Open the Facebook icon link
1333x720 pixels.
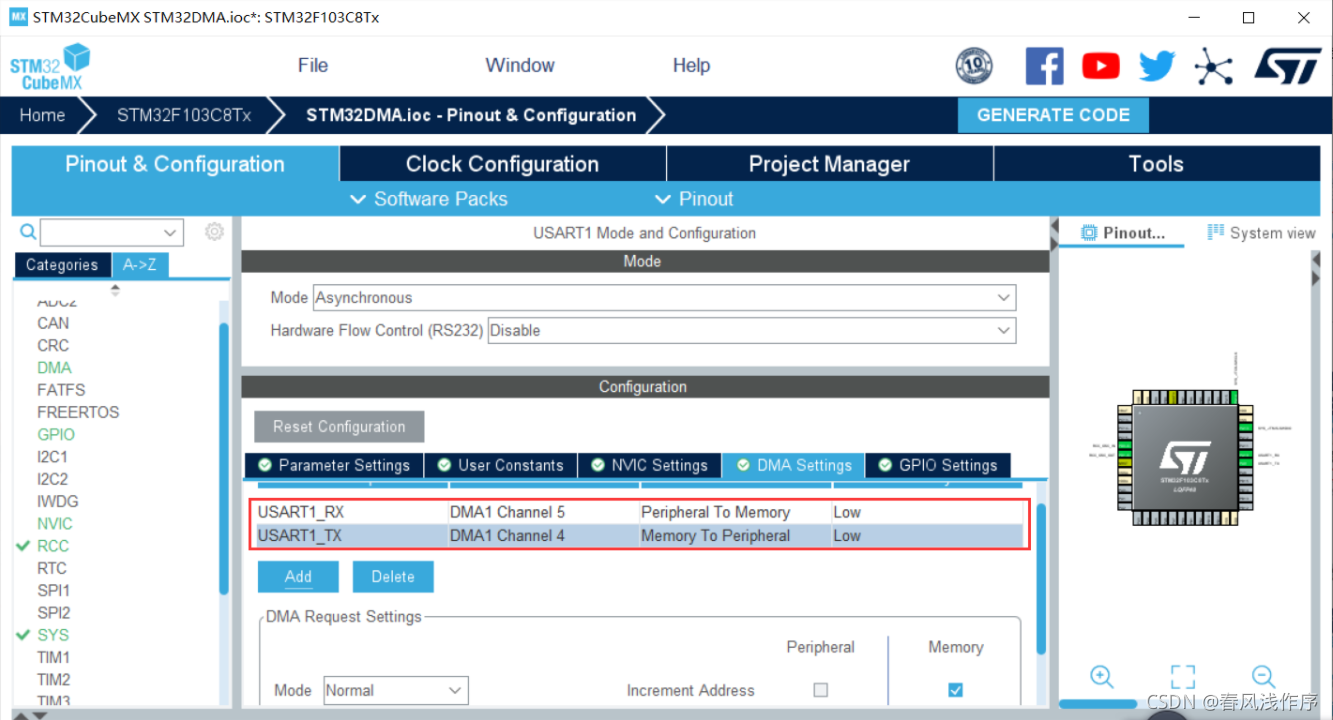pos(1044,66)
